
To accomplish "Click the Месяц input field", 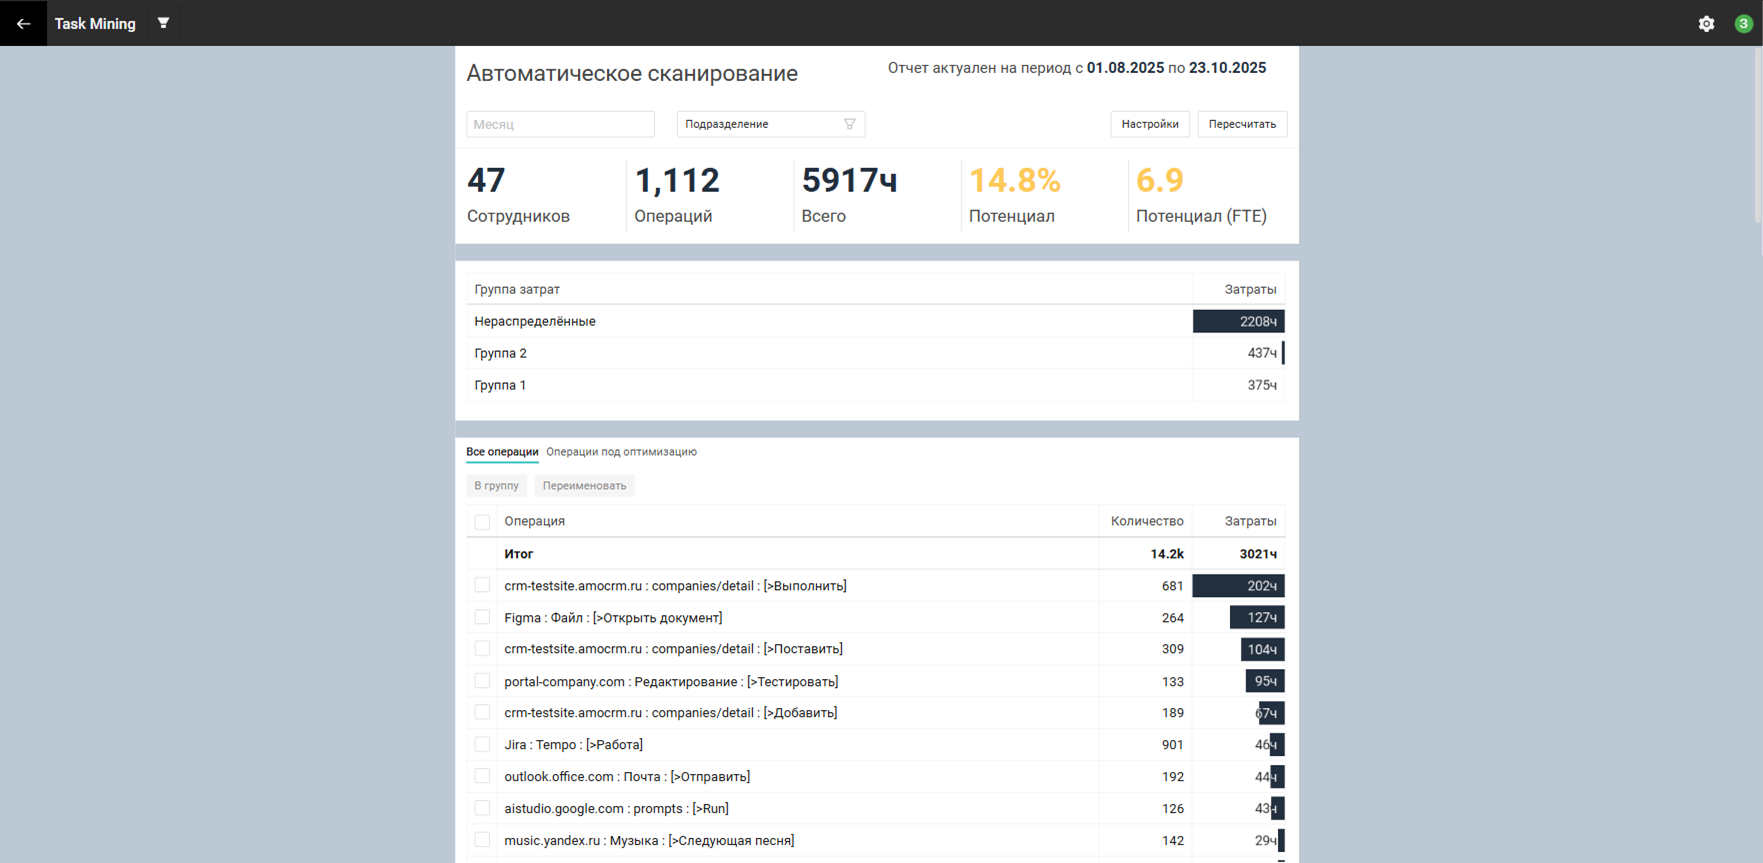I will click(560, 124).
